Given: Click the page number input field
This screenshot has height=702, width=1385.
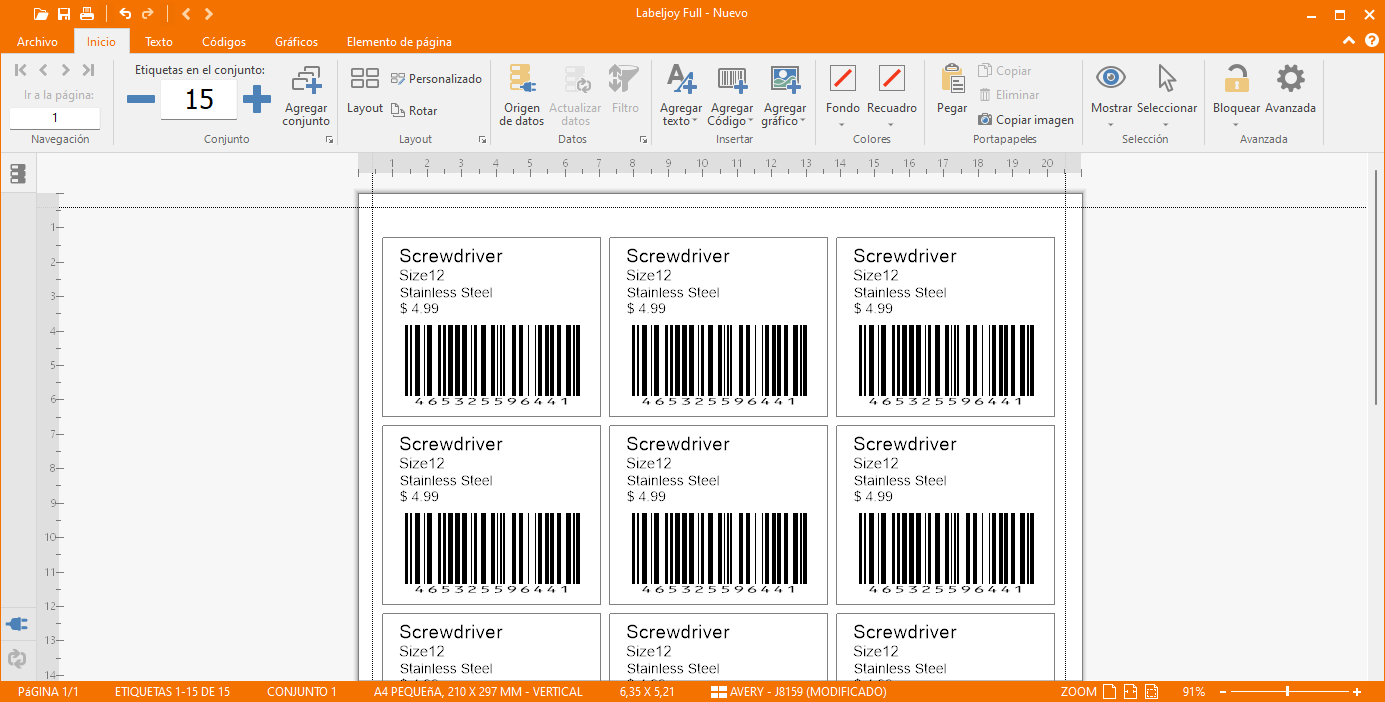Looking at the screenshot, I should [x=55, y=118].
